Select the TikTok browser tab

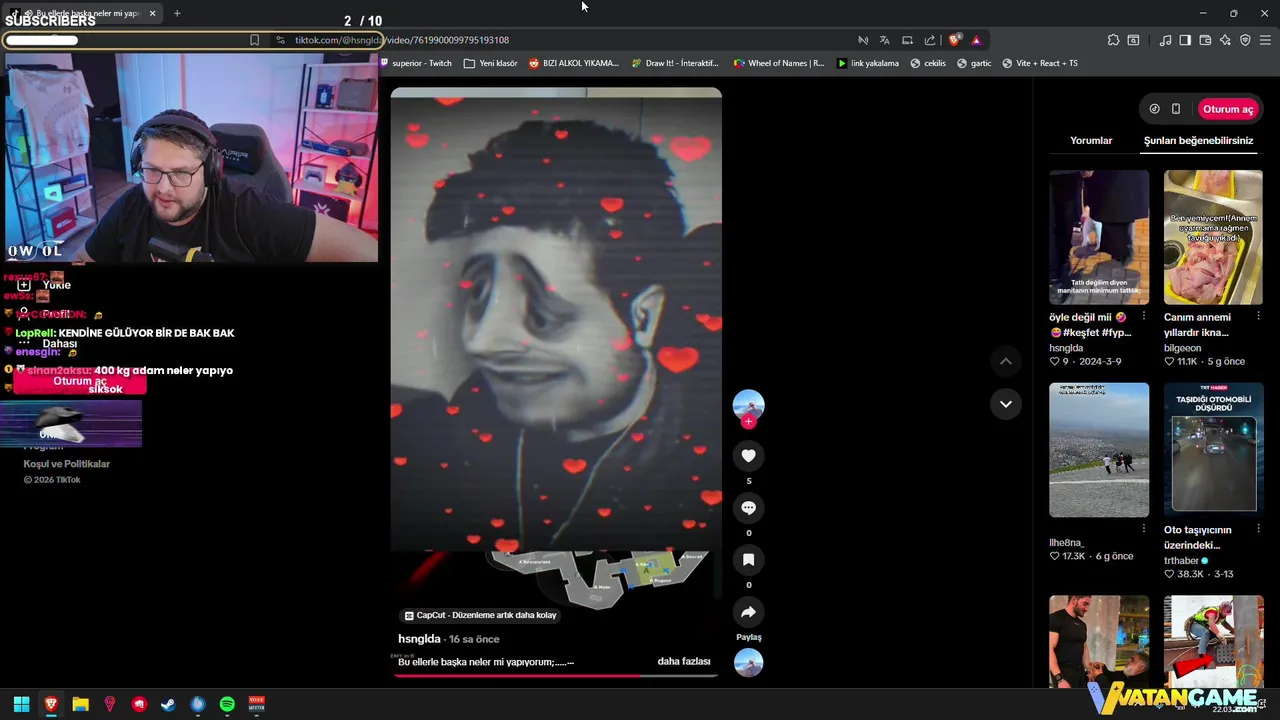[x=82, y=13]
